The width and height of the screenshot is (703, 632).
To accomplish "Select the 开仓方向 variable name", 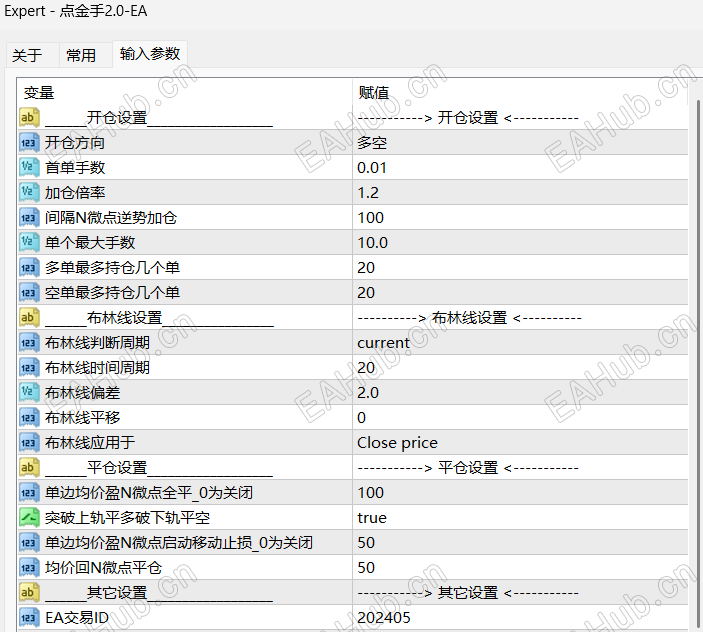I will (x=75, y=143).
